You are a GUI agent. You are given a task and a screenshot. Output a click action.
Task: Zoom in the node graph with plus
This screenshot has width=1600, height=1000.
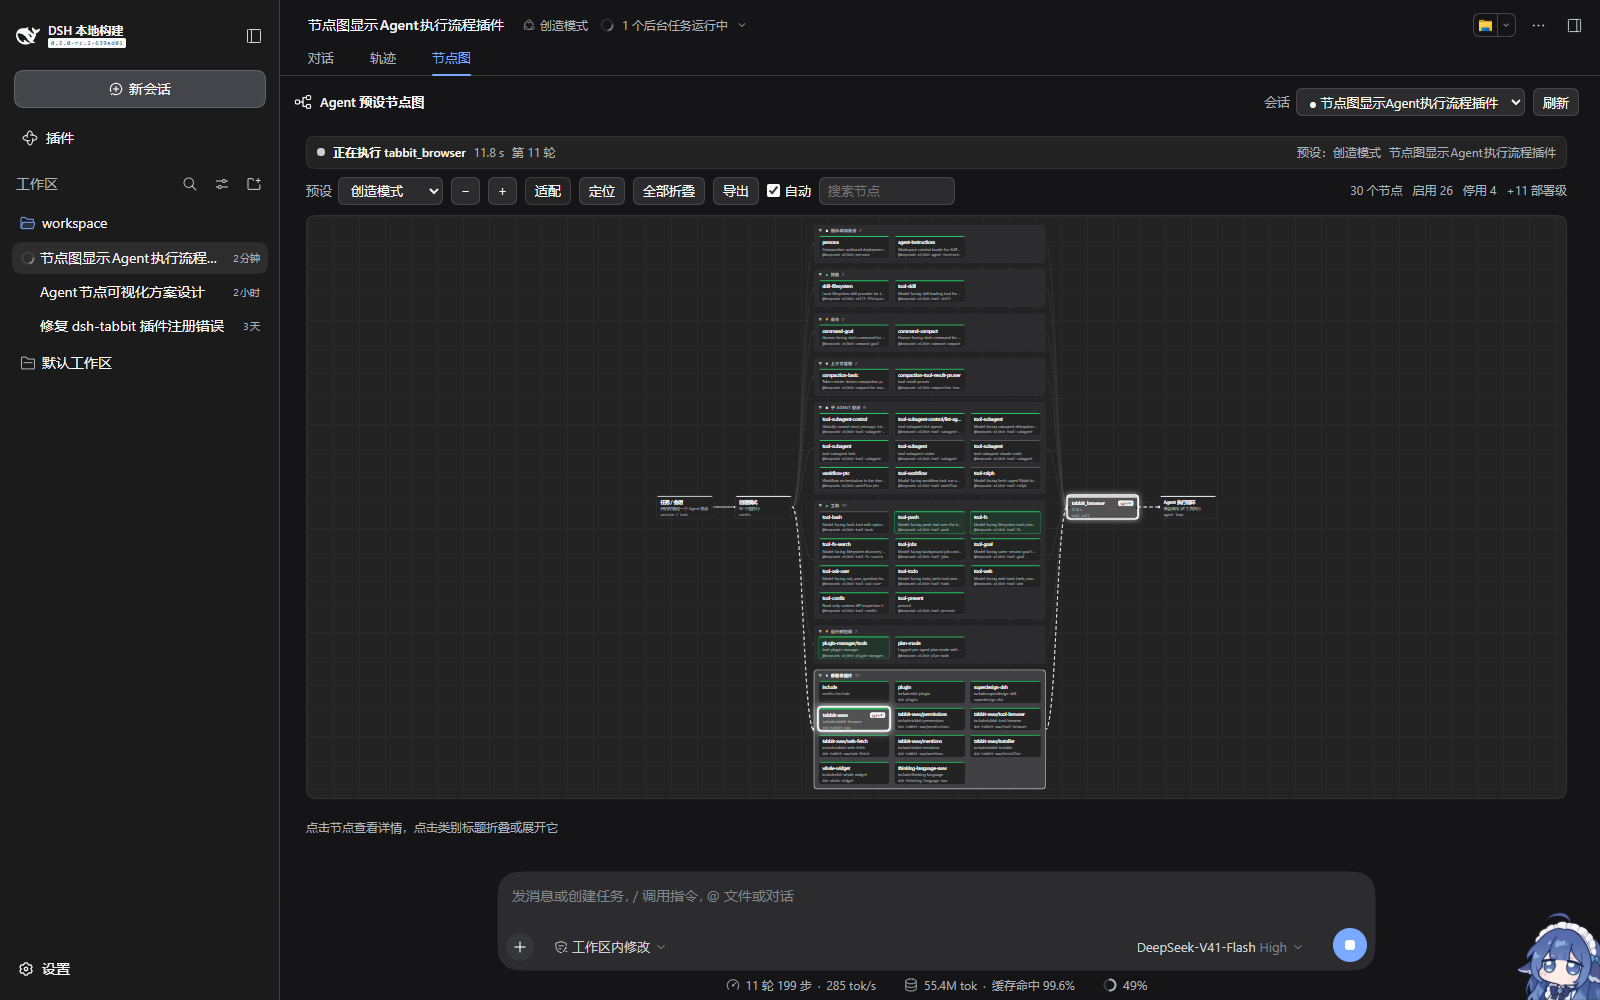pyautogui.click(x=502, y=191)
